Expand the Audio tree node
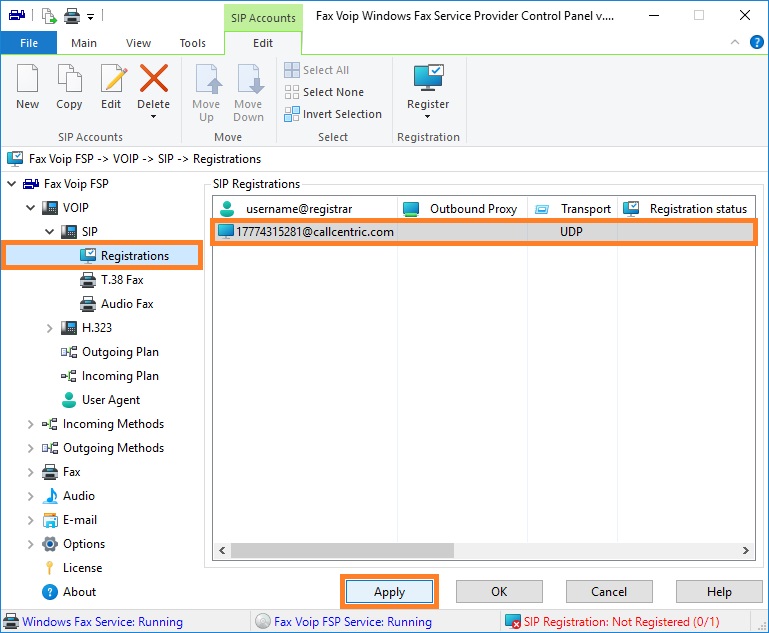 pyautogui.click(x=30, y=496)
